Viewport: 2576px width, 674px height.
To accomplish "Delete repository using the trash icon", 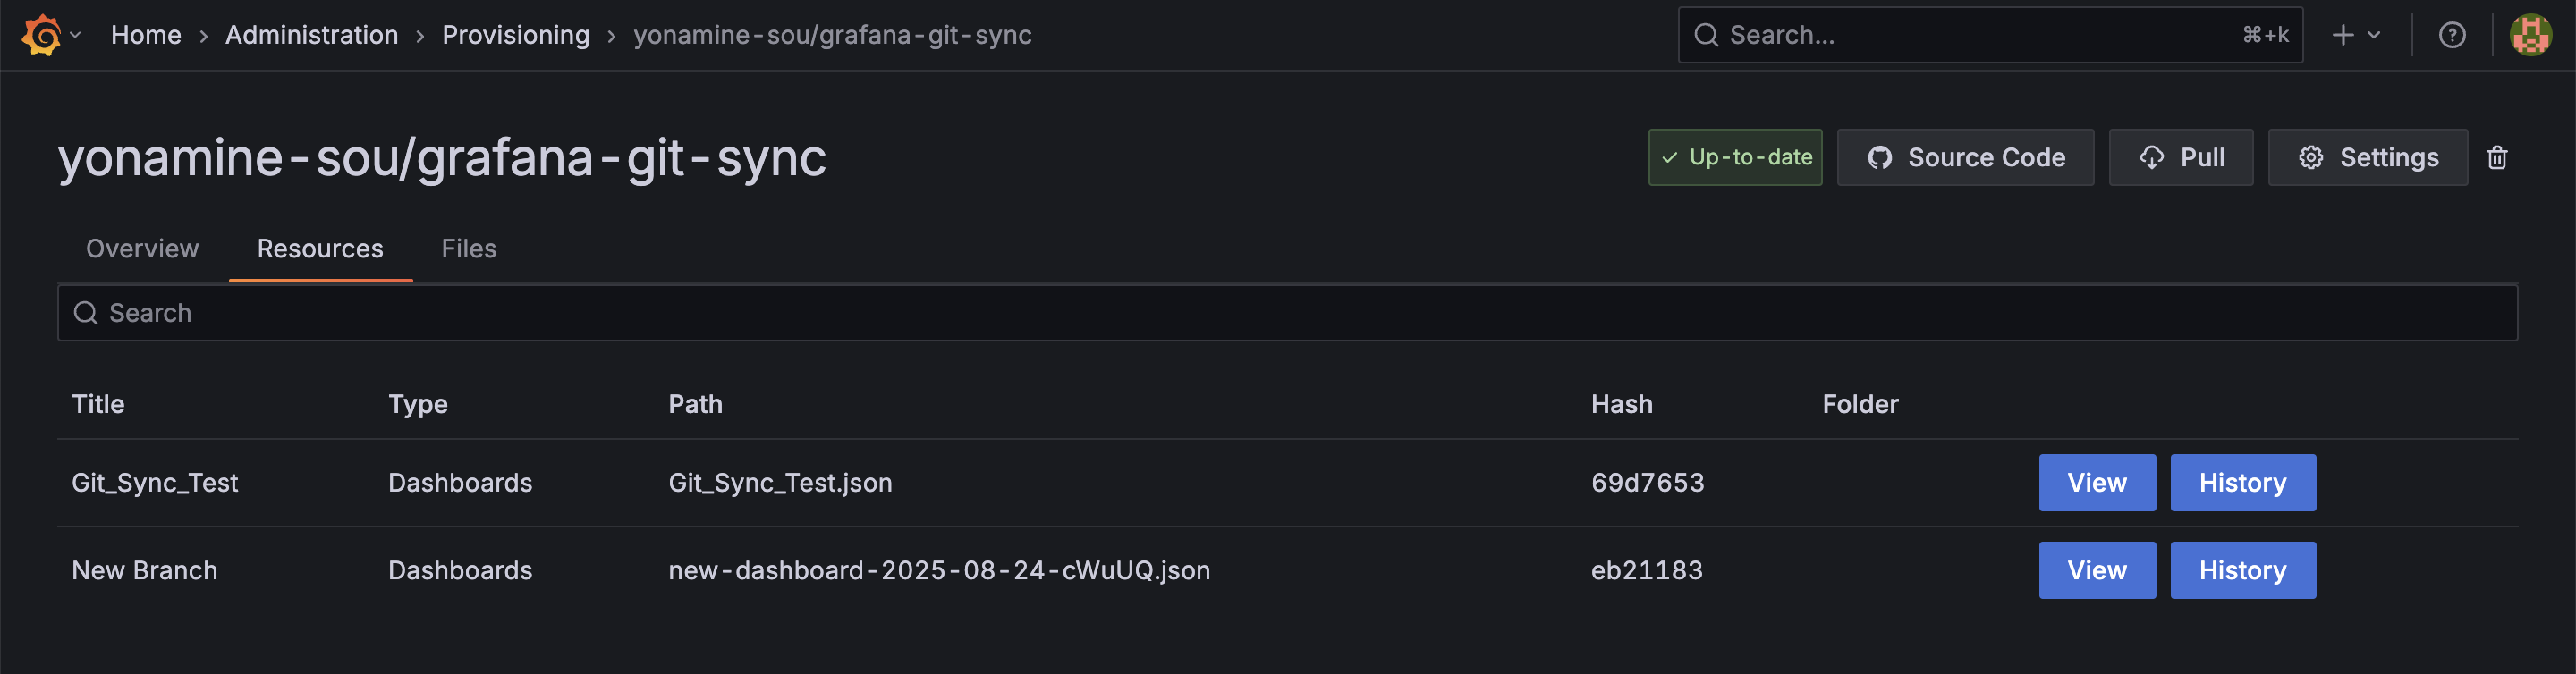I will coord(2497,157).
